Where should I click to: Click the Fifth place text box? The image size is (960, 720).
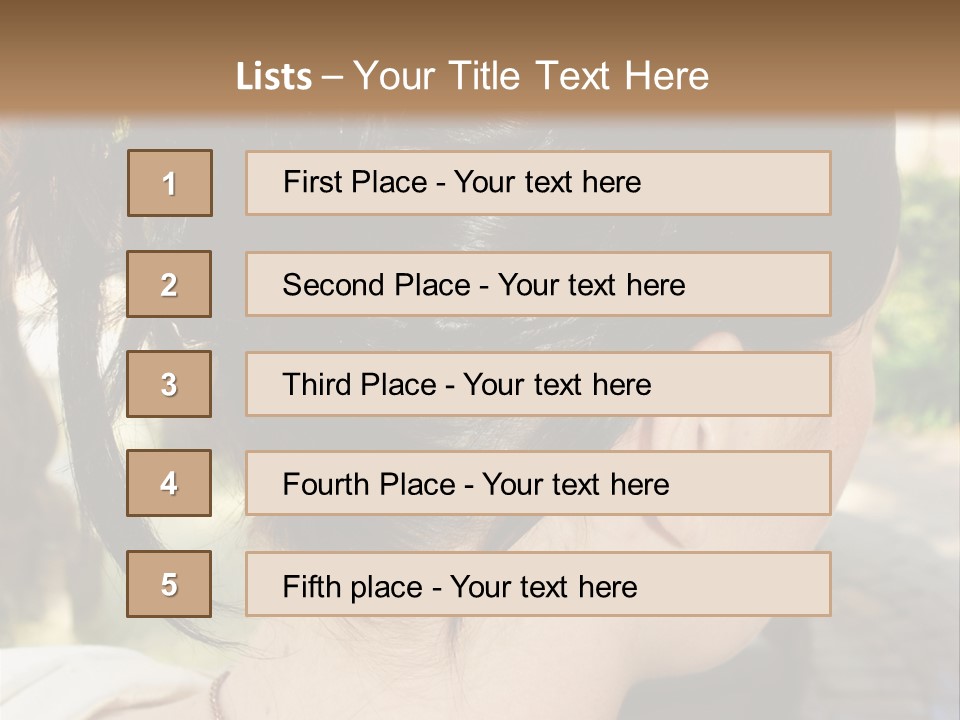(538, 584)
